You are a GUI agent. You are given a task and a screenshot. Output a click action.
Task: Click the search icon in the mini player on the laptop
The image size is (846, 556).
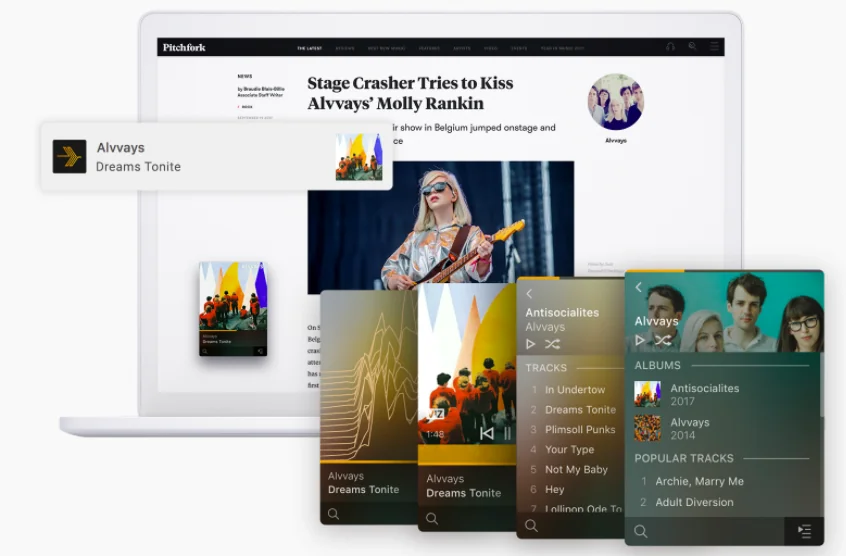[x=205, y=351]
